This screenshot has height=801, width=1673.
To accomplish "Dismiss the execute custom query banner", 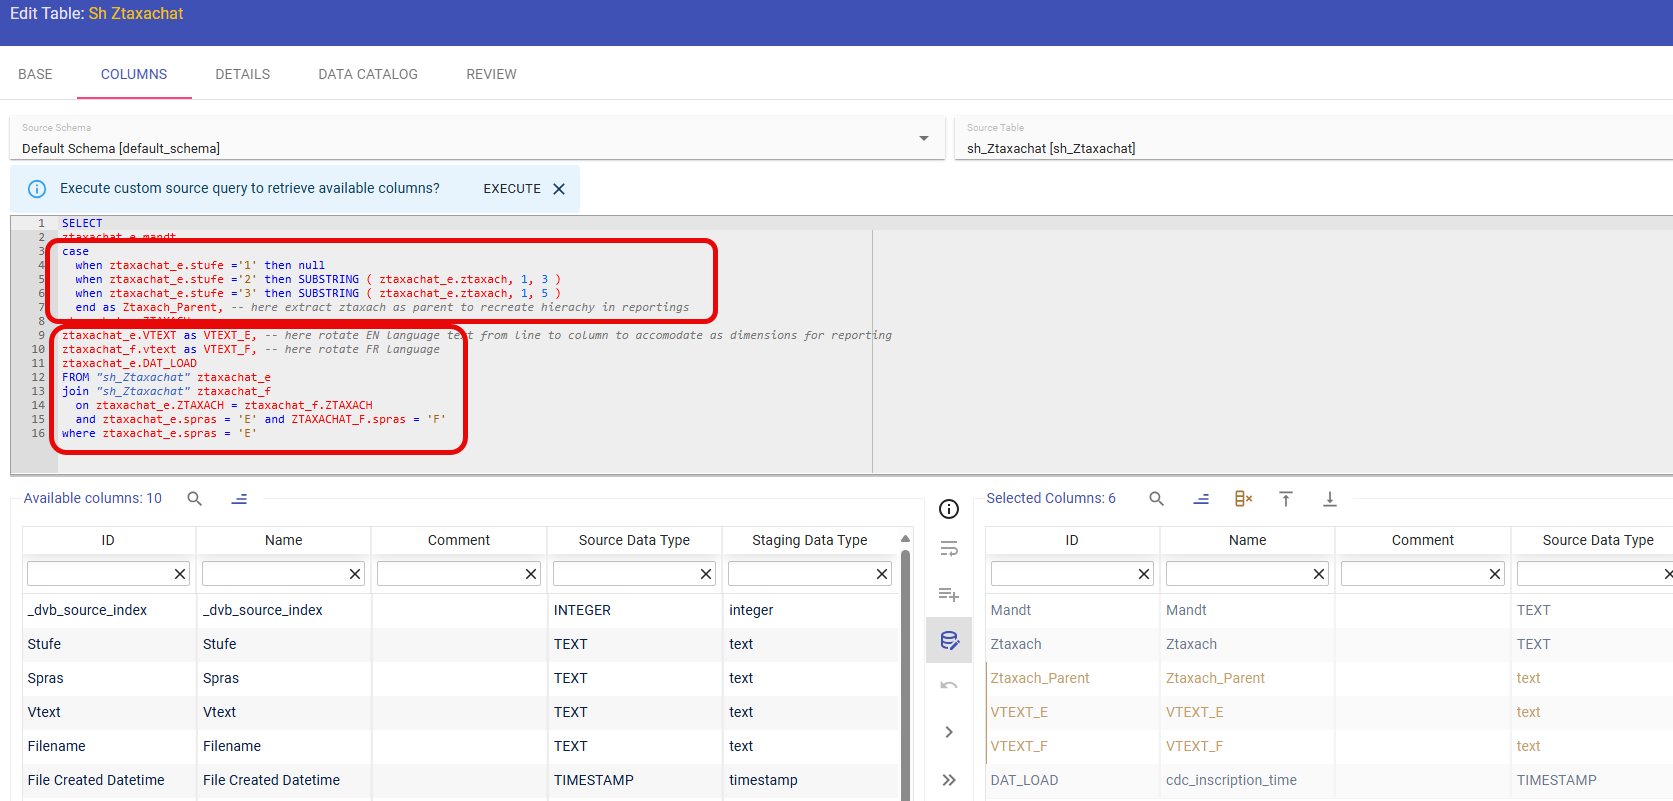I will pos(559,189).
